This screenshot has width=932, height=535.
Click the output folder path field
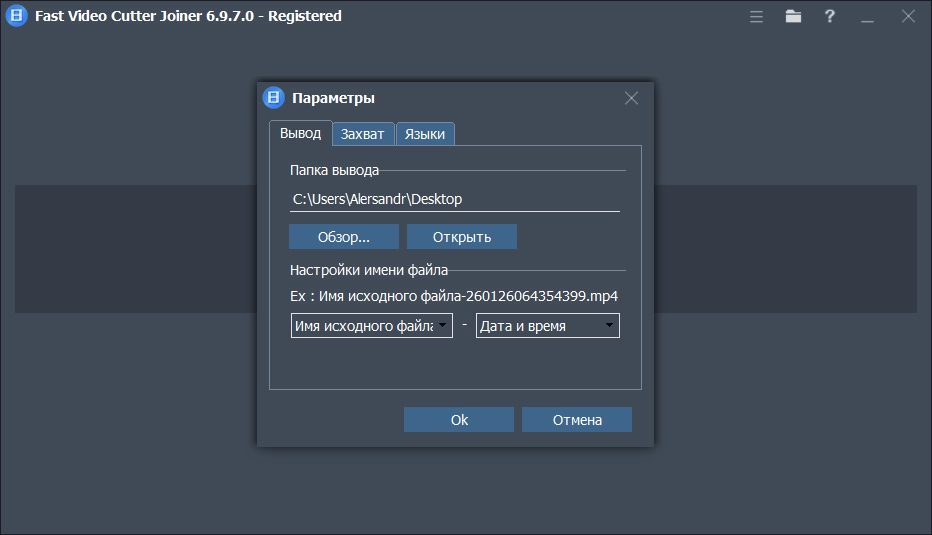tap(454, 199)
